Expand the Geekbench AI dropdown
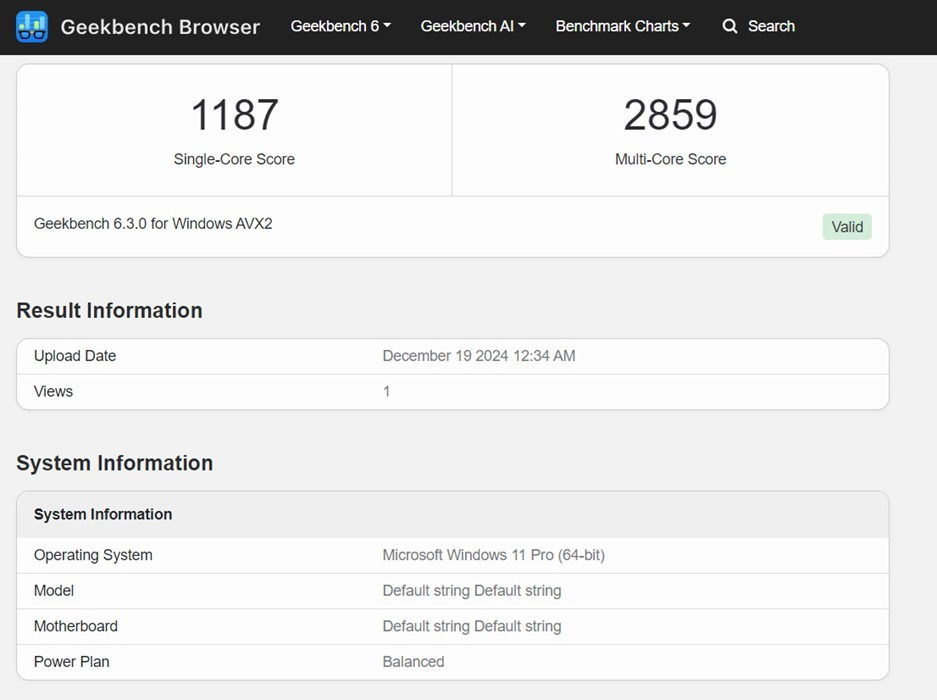Viewport: 937px width, 700px height. click(x=472, y=26)
